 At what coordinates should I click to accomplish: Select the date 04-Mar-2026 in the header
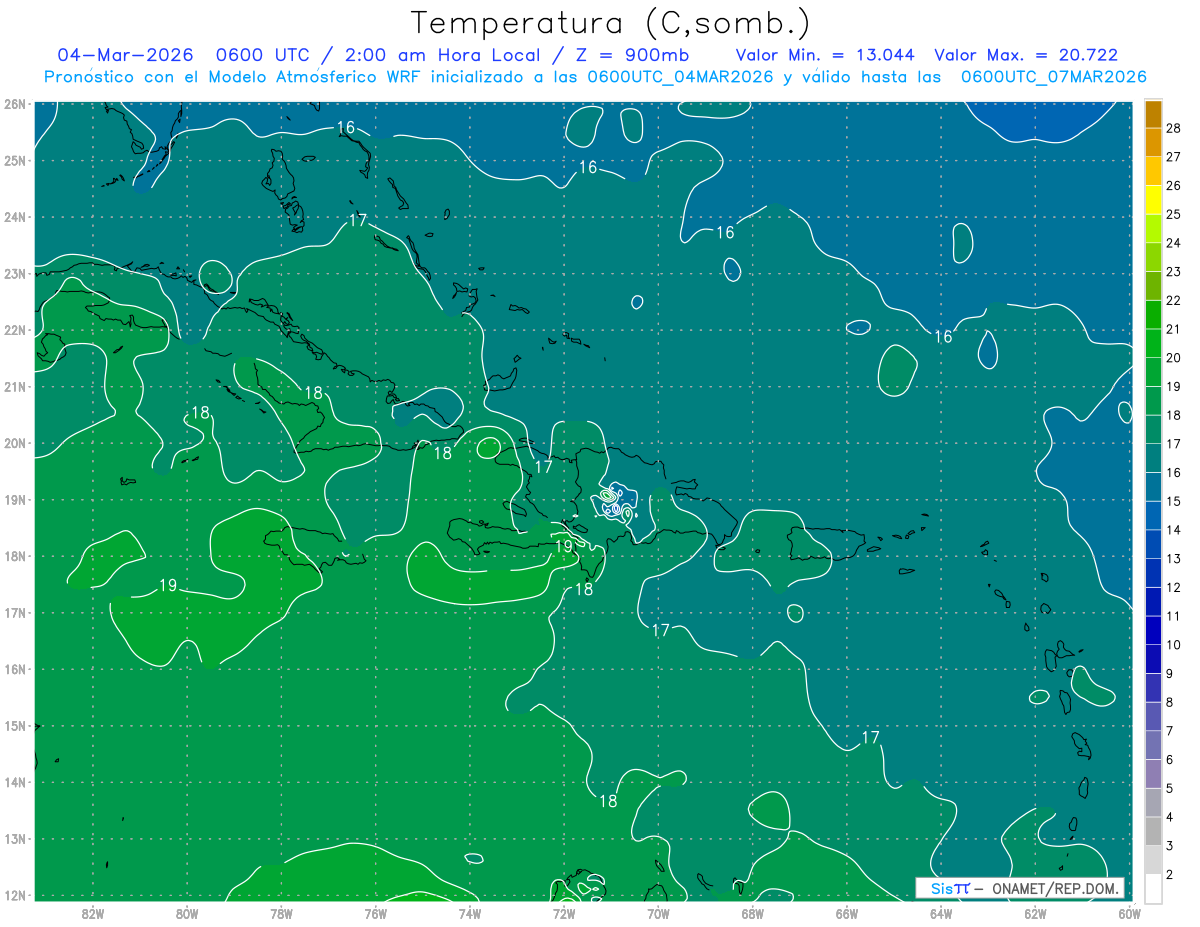125,55
